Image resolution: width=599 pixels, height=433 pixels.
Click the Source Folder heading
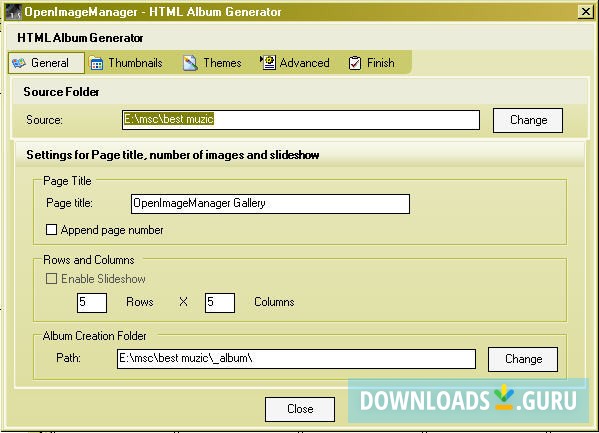tap(61, 92)
